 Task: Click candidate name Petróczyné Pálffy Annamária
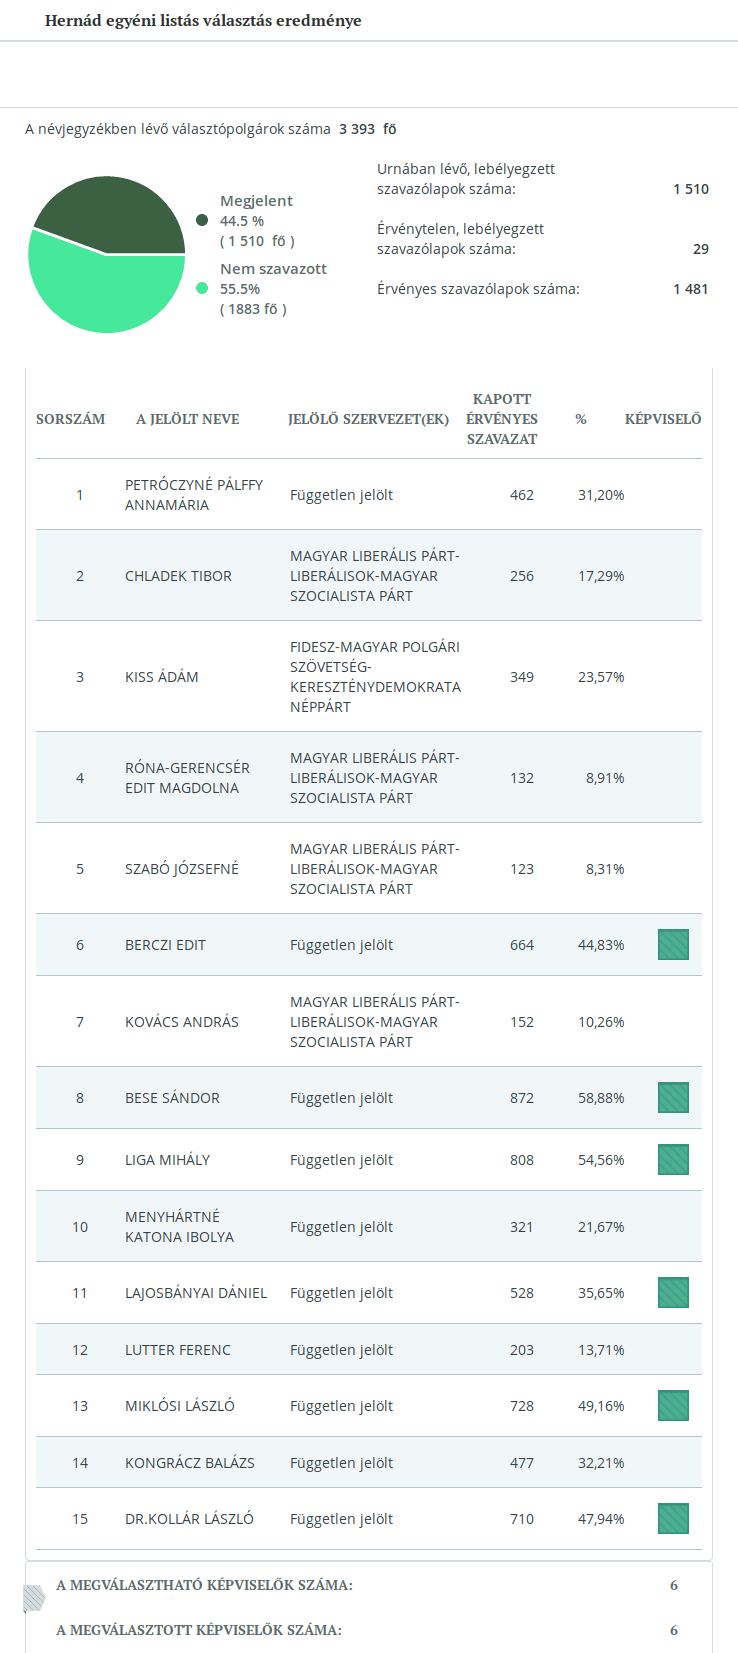pos(194,495)
